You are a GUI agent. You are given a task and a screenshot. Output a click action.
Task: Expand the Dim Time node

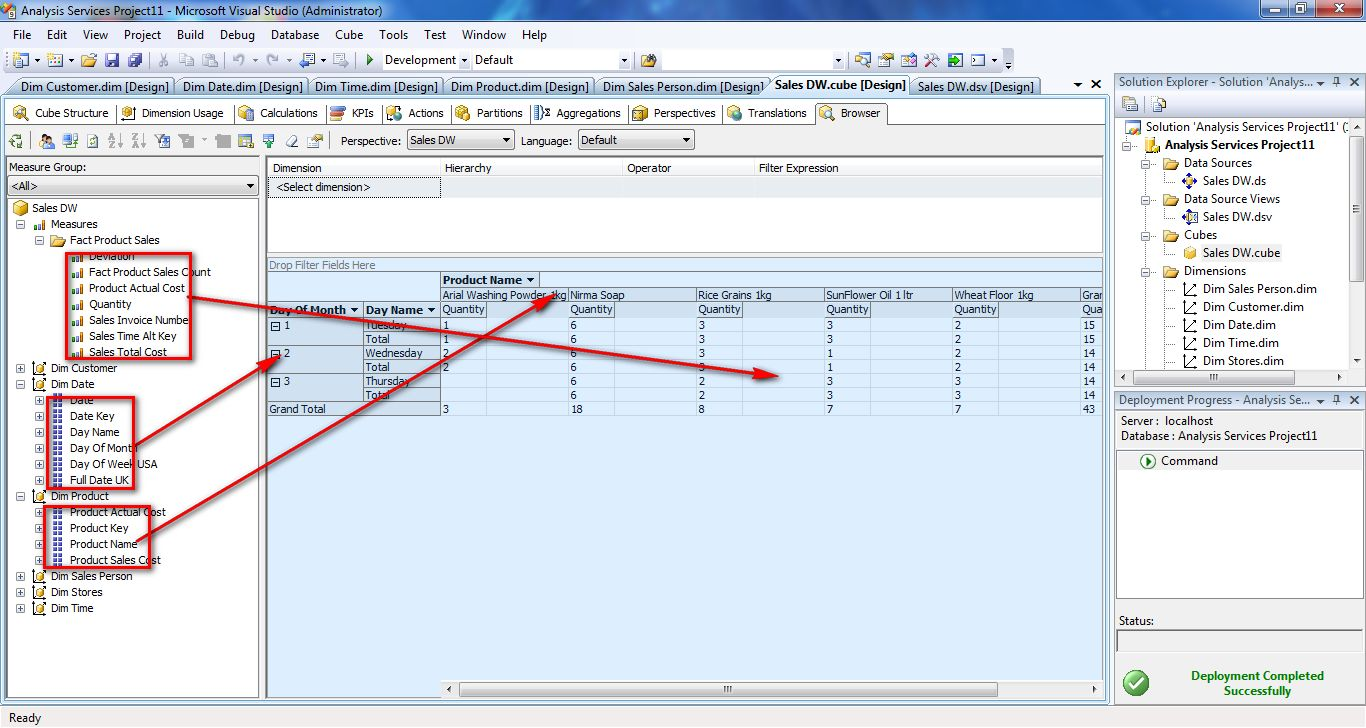coord(20,608)
